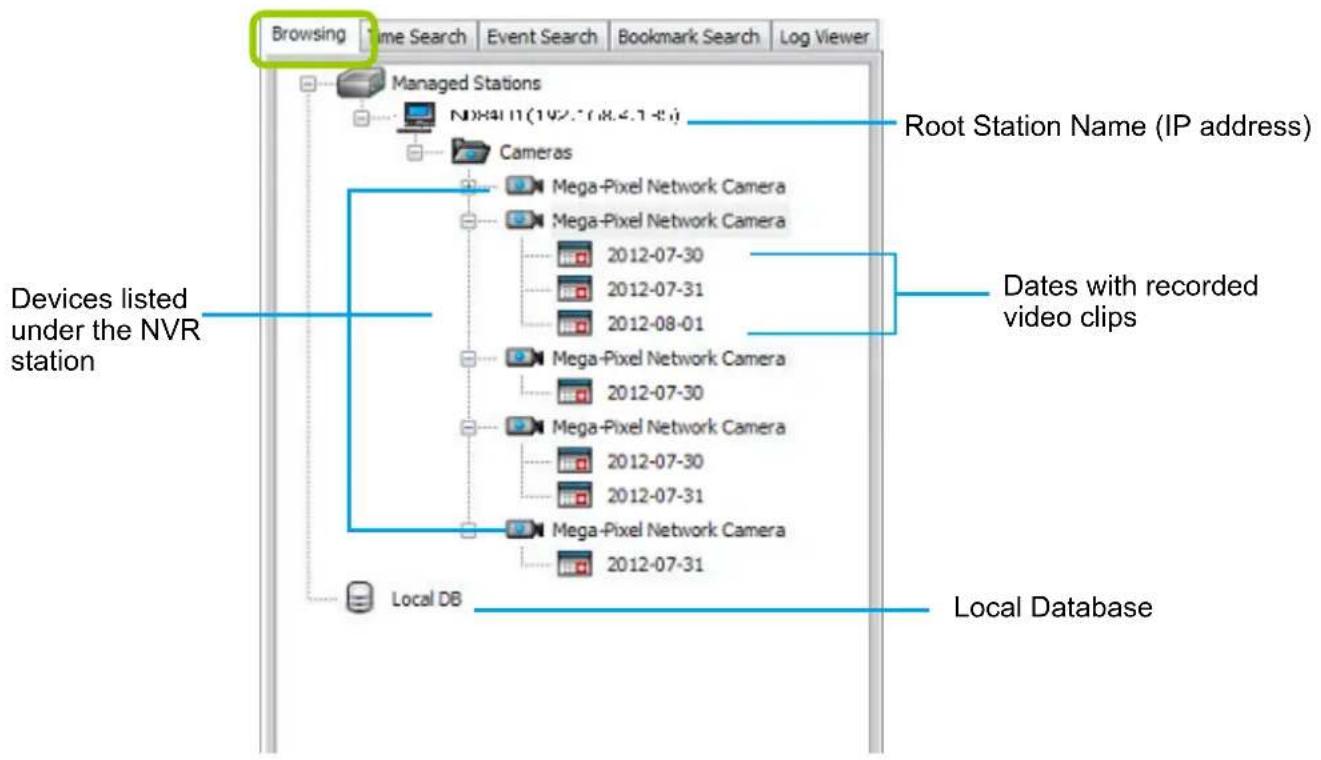Switch to the Bookmark Search tab
Viewport: 1321px width, 760px height.
click(x=689, y=36)
